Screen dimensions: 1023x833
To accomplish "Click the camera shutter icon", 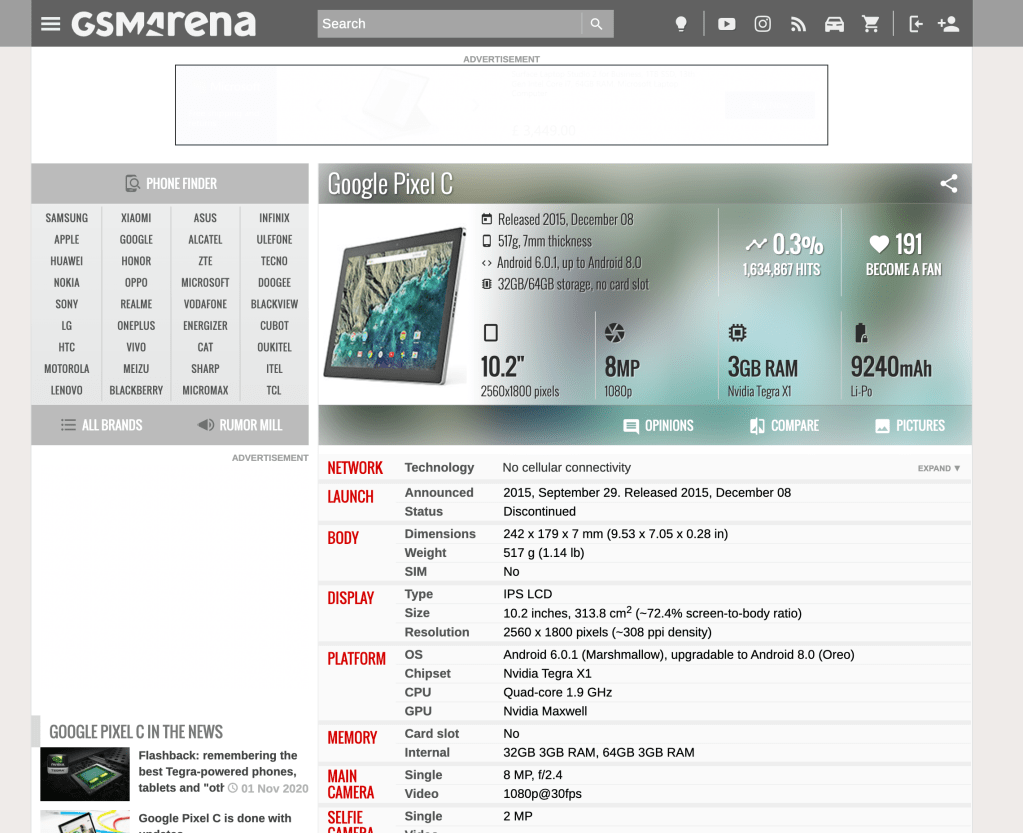I will click(x=615, y=333).
